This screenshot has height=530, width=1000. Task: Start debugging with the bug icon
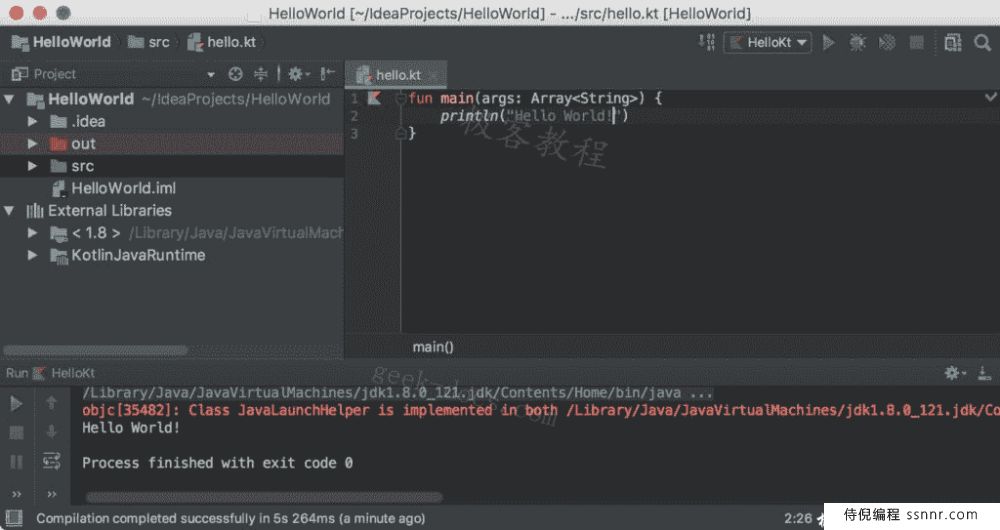857,43
